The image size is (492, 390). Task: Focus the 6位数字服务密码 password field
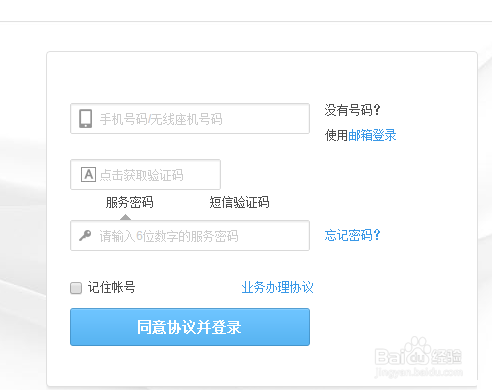pyautogui.click(x=190, y=235)
